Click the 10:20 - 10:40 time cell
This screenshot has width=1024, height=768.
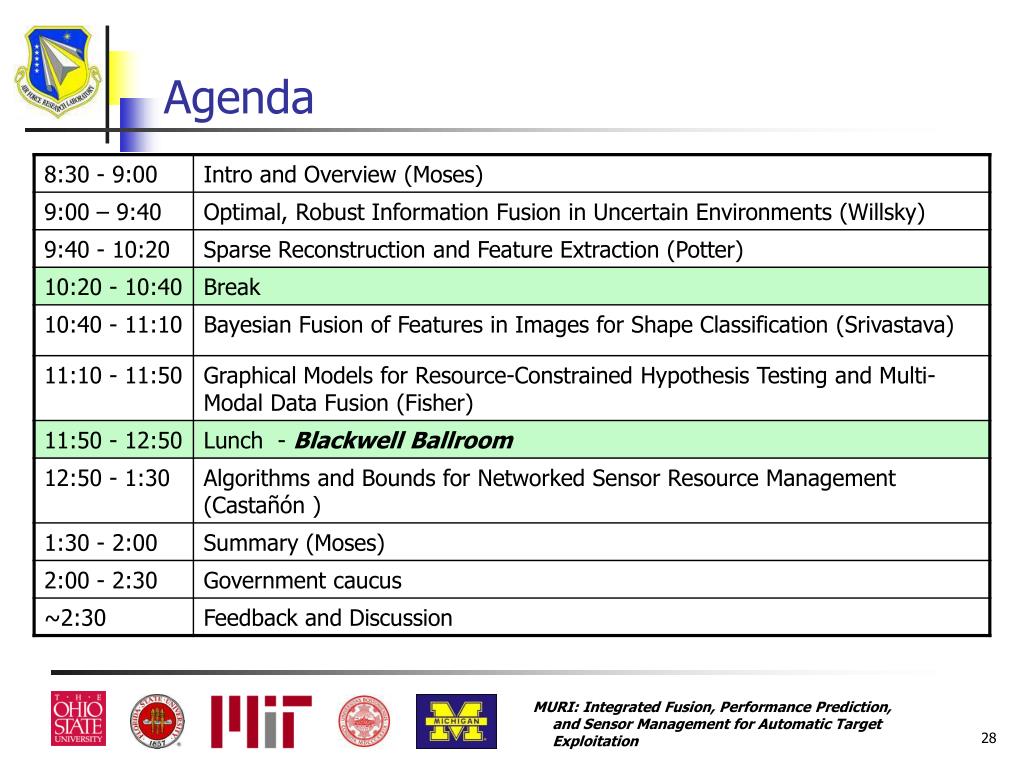point(114,286)
